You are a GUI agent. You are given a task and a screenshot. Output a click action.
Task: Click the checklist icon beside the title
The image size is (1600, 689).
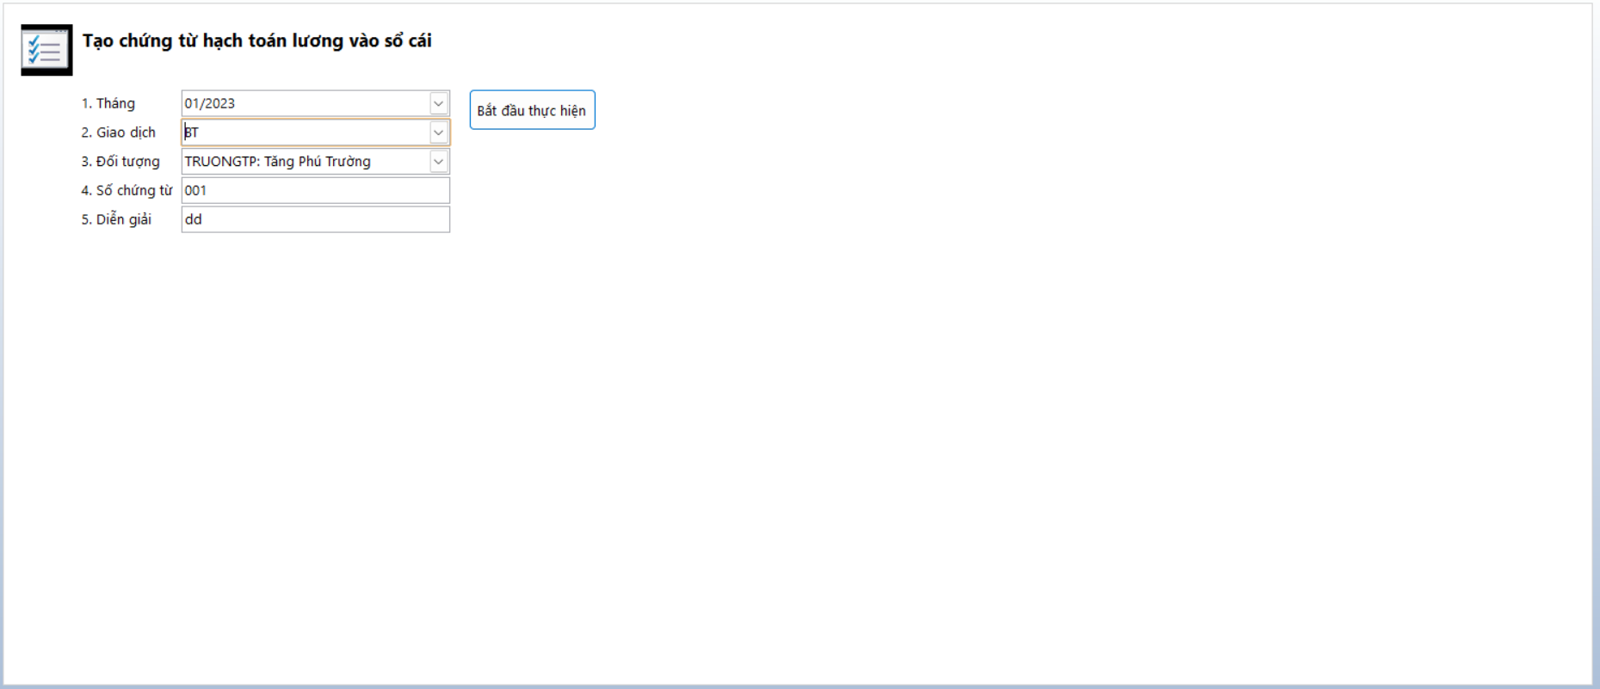click(46, 50)
